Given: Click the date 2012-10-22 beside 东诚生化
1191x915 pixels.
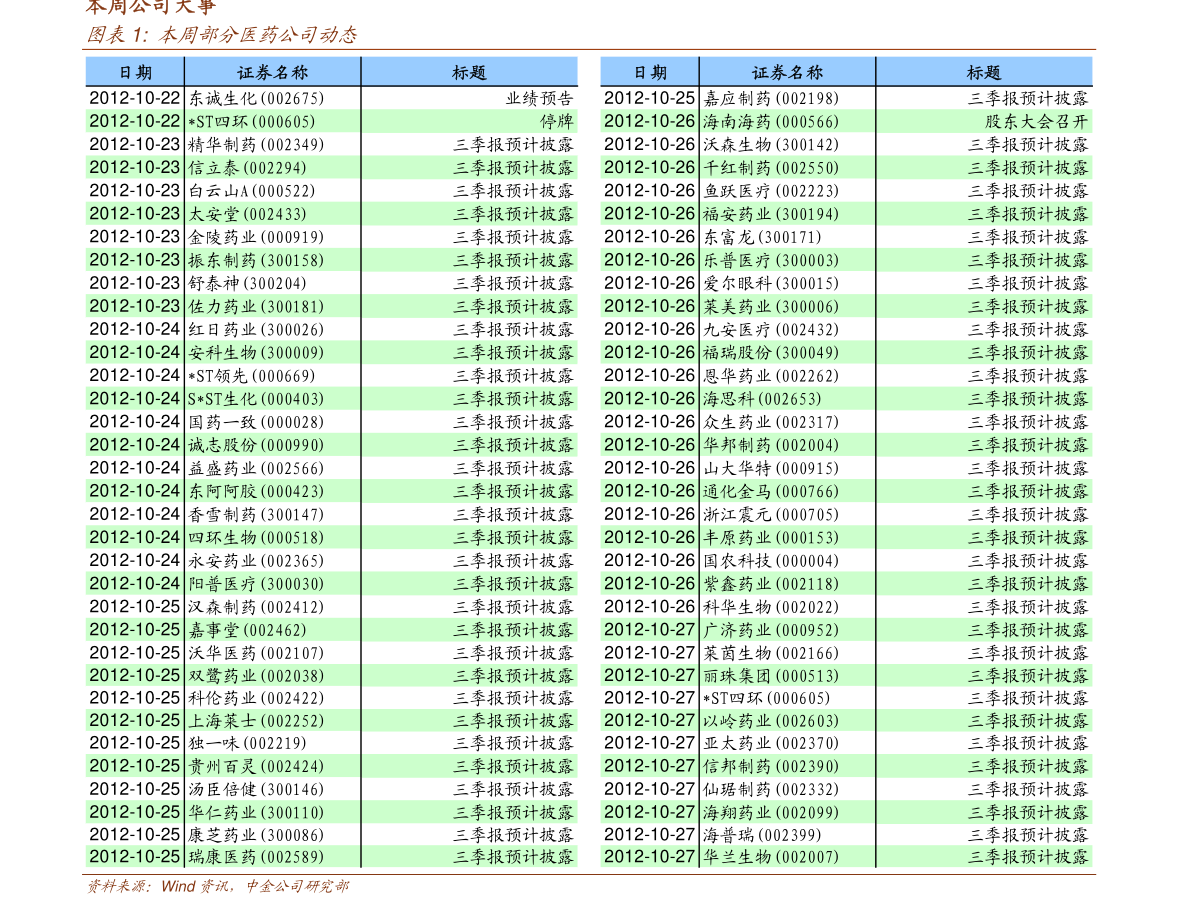Looking at the screenshot, I should pos(135,98).
